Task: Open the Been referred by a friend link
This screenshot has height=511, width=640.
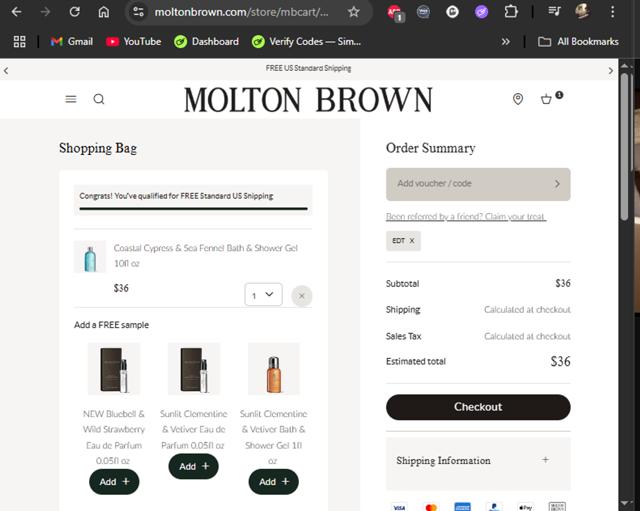Action: 466,217
